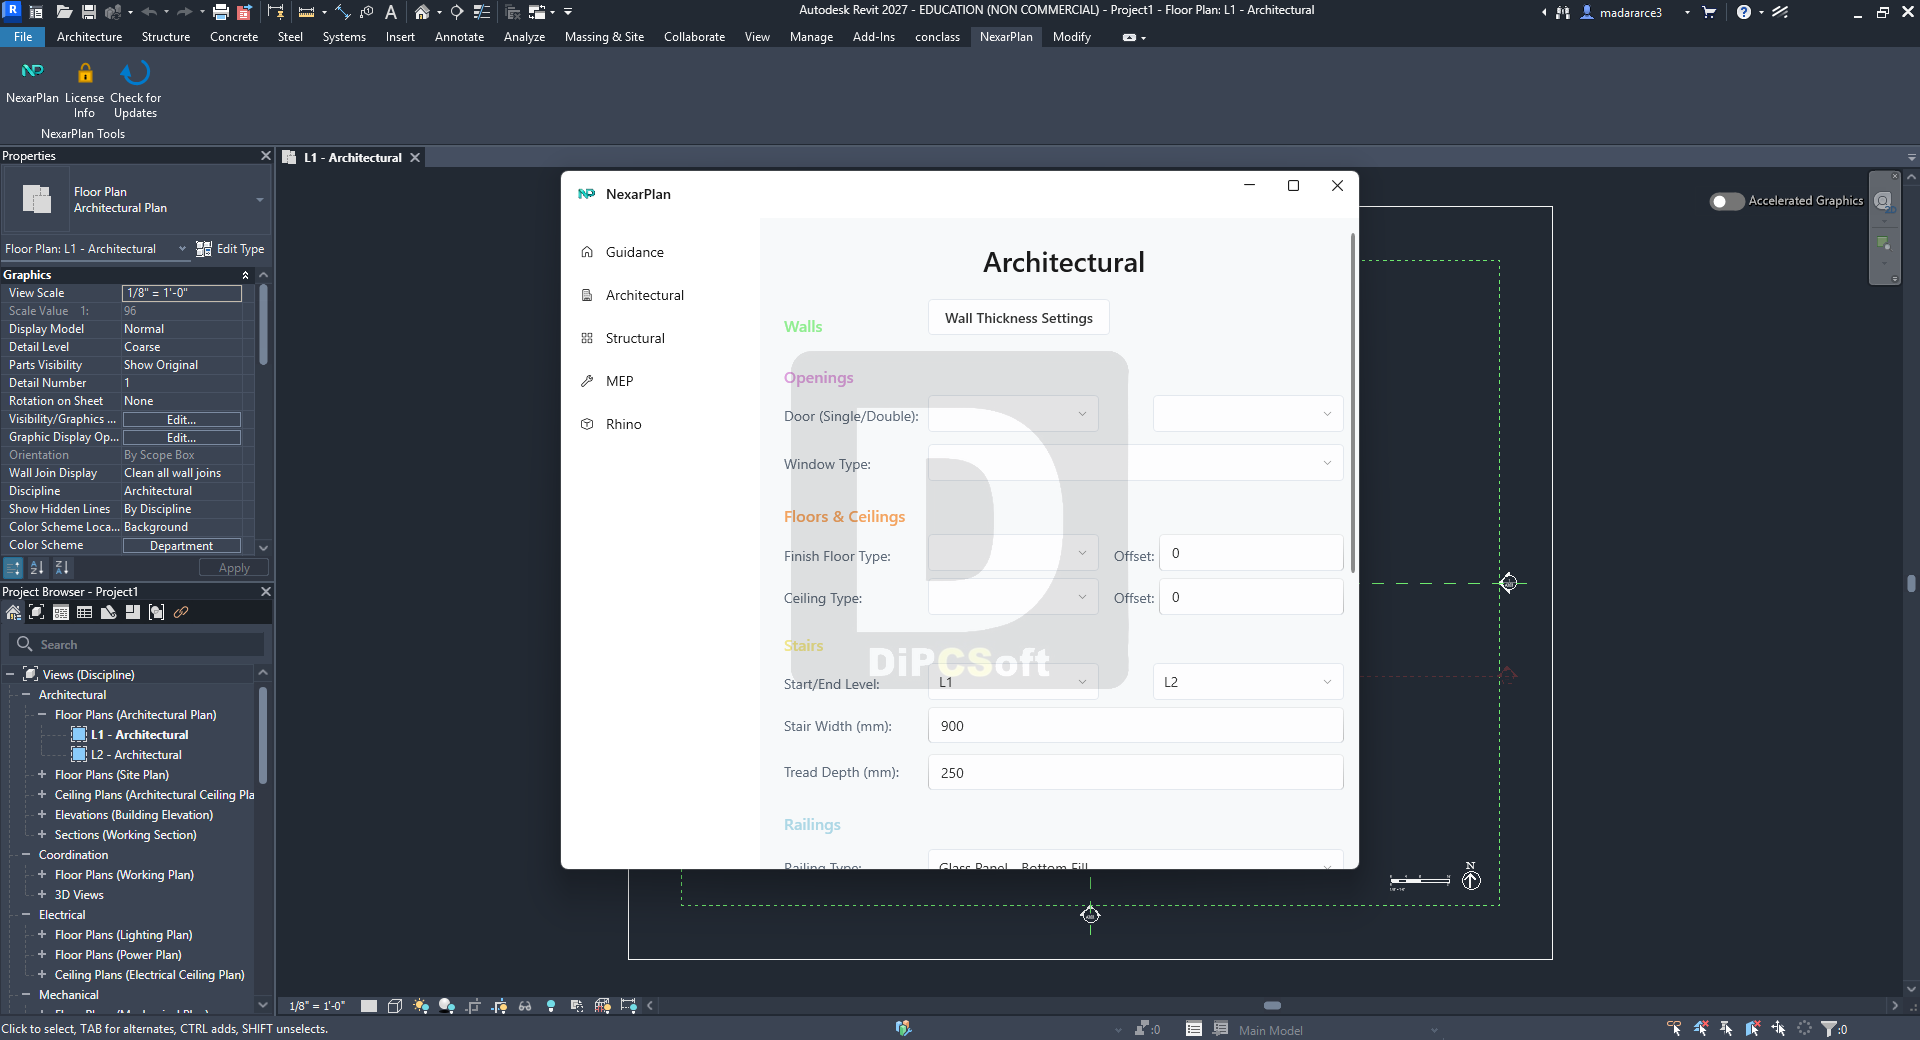Viewport: 1920px width, 1040px height.
Task: Open License Info from NexarPlan Tools
Action: 84,89
